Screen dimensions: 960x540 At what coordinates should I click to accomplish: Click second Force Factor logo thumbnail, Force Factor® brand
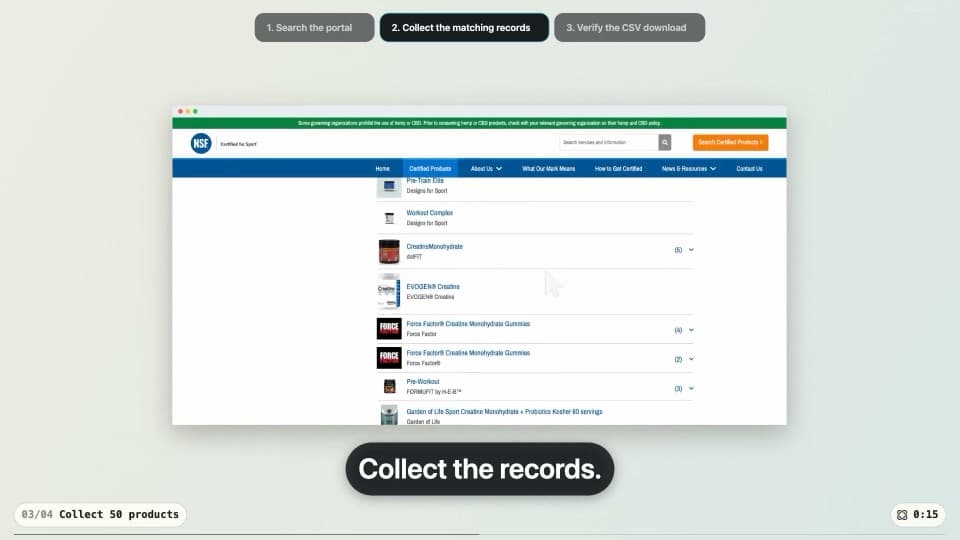pos(389,358)
